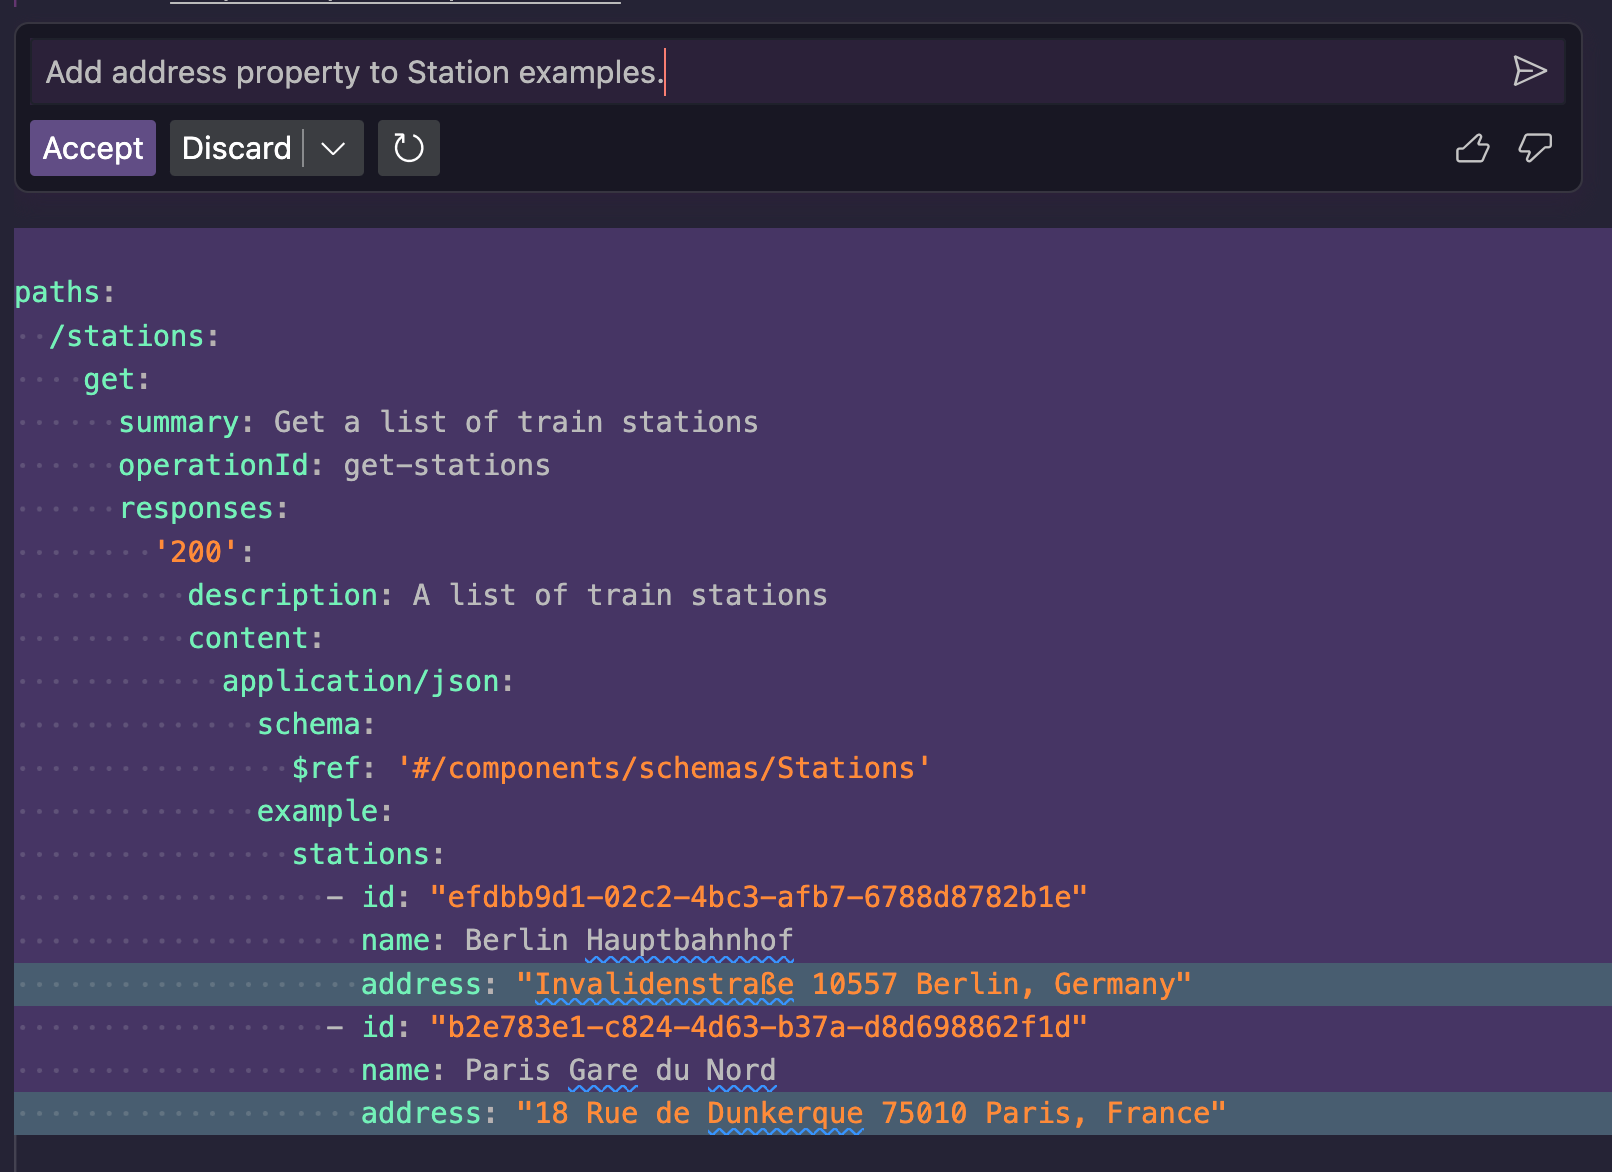
Task: Click the '$ref' key
Action: [x=326, y=768]
